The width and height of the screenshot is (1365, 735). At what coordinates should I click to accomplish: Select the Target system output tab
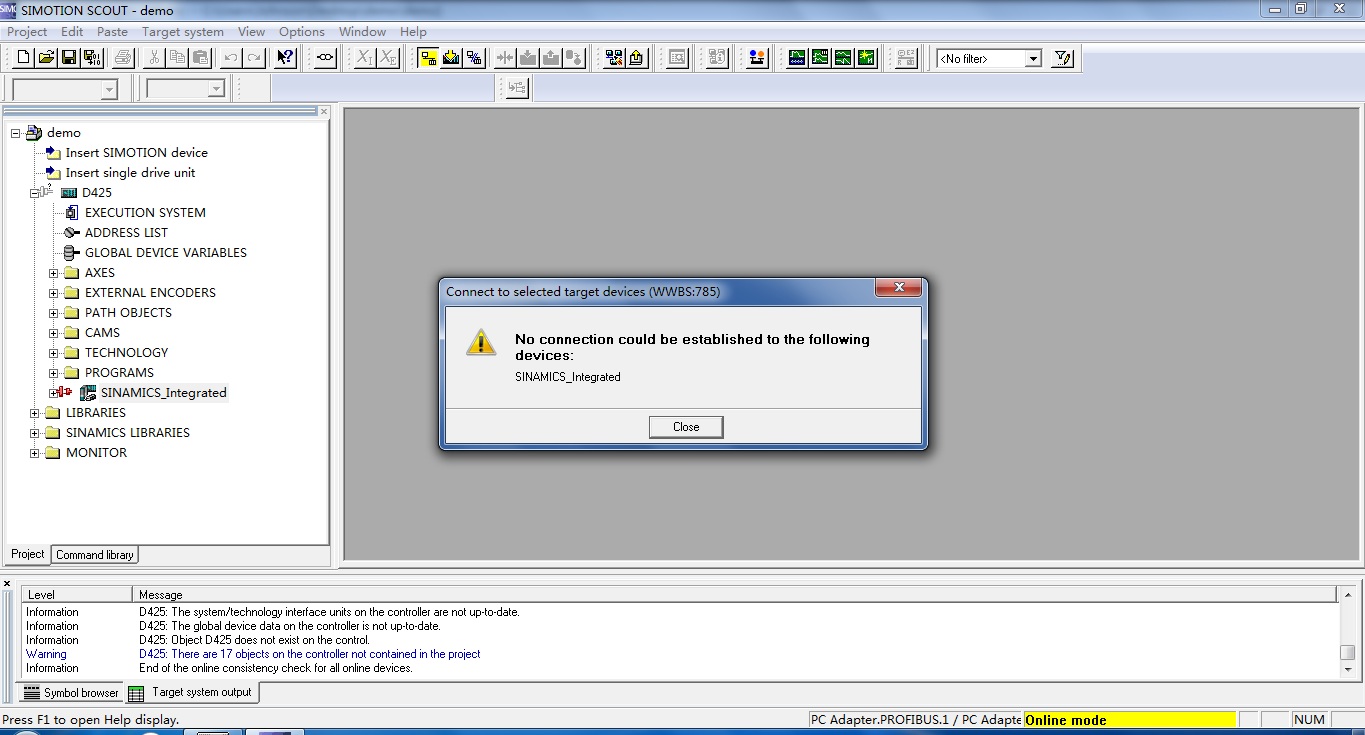[191, 692]
